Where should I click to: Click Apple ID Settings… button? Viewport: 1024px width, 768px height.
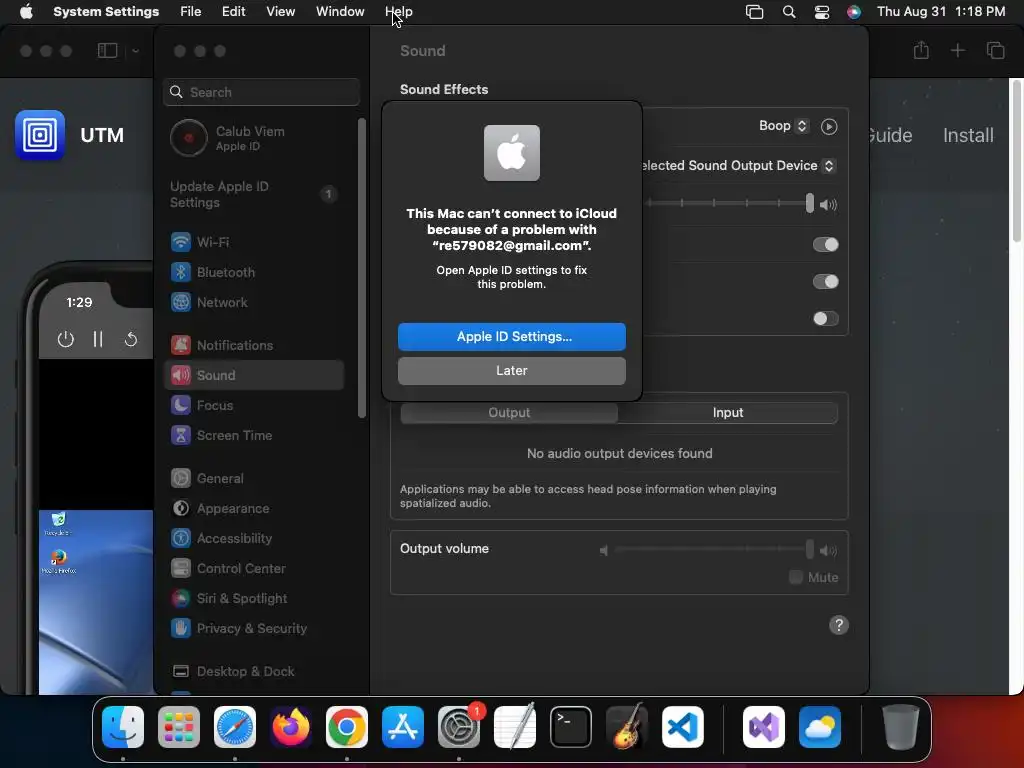511,337
